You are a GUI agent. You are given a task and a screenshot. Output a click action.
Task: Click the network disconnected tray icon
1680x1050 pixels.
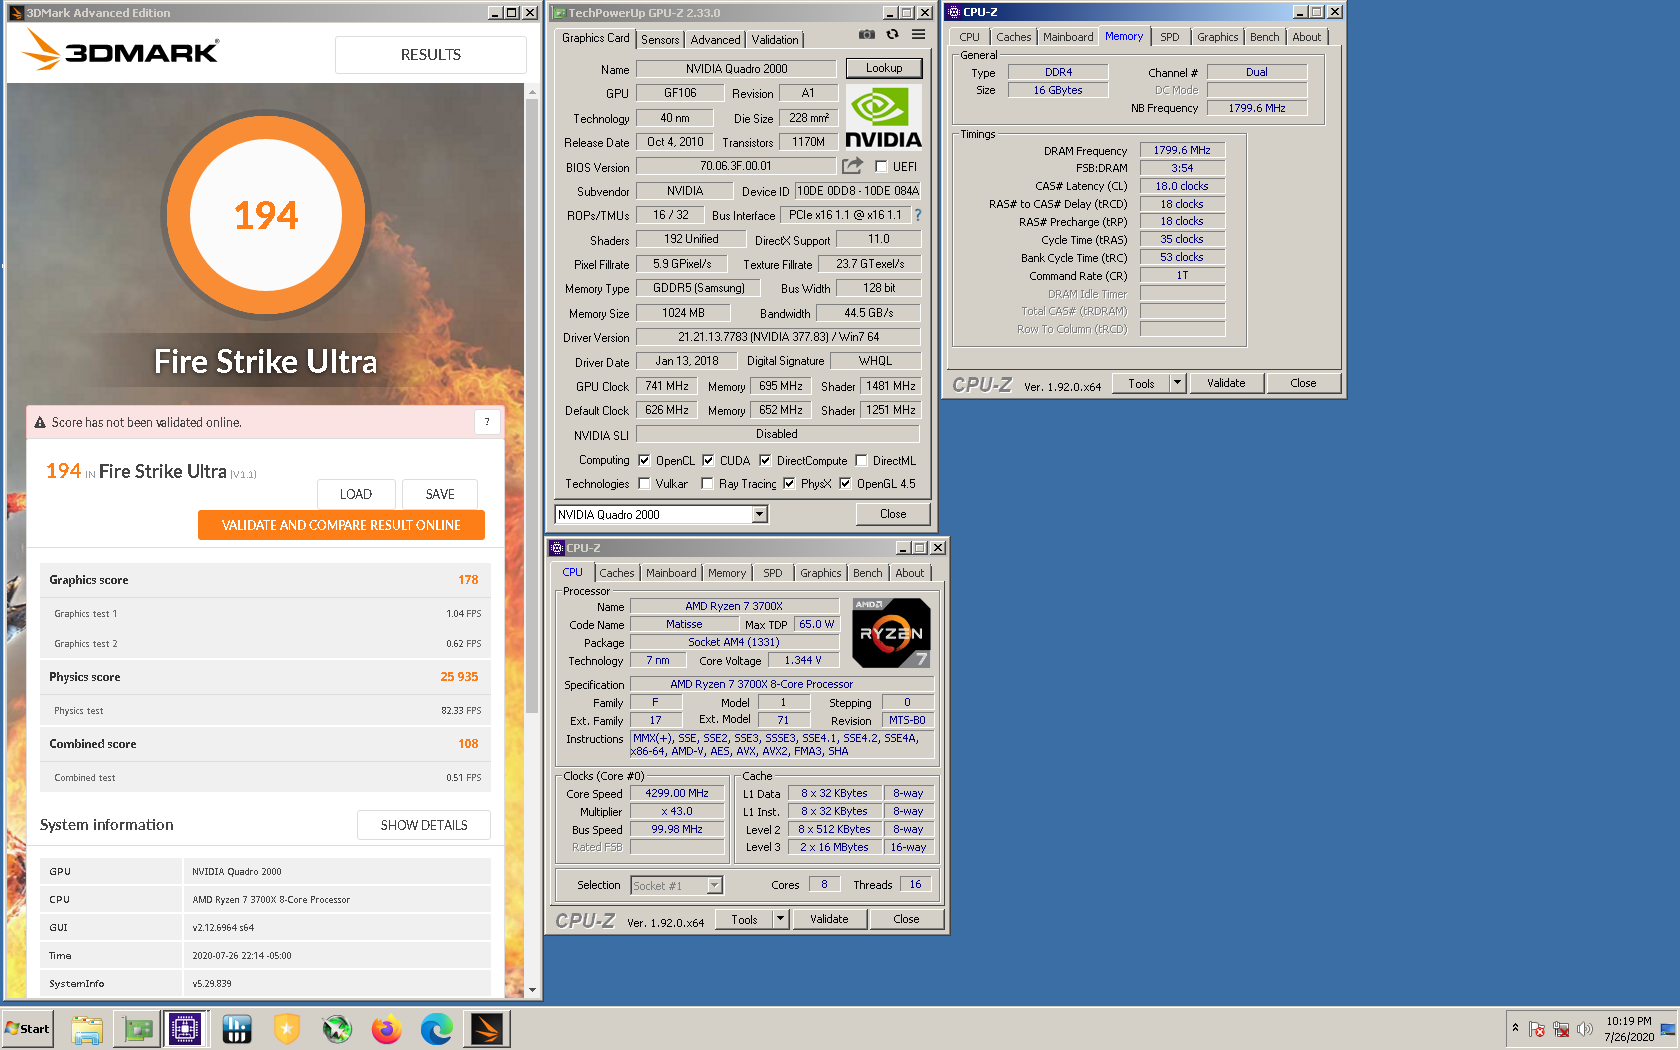click(1560, 1029)
